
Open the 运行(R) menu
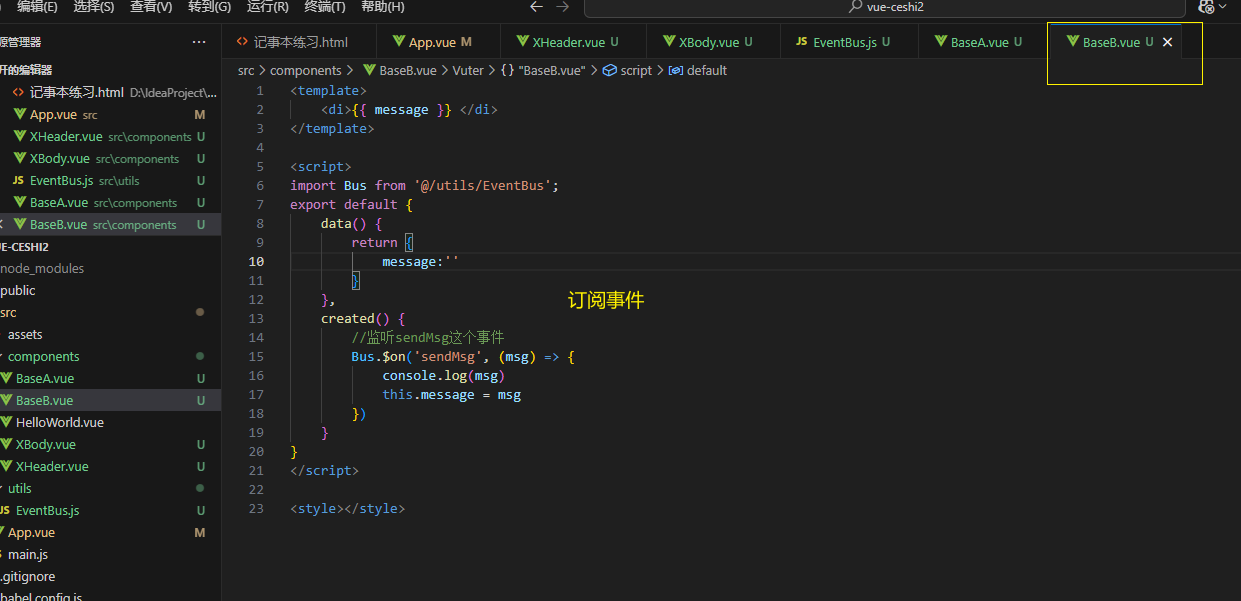pos(267,7)
